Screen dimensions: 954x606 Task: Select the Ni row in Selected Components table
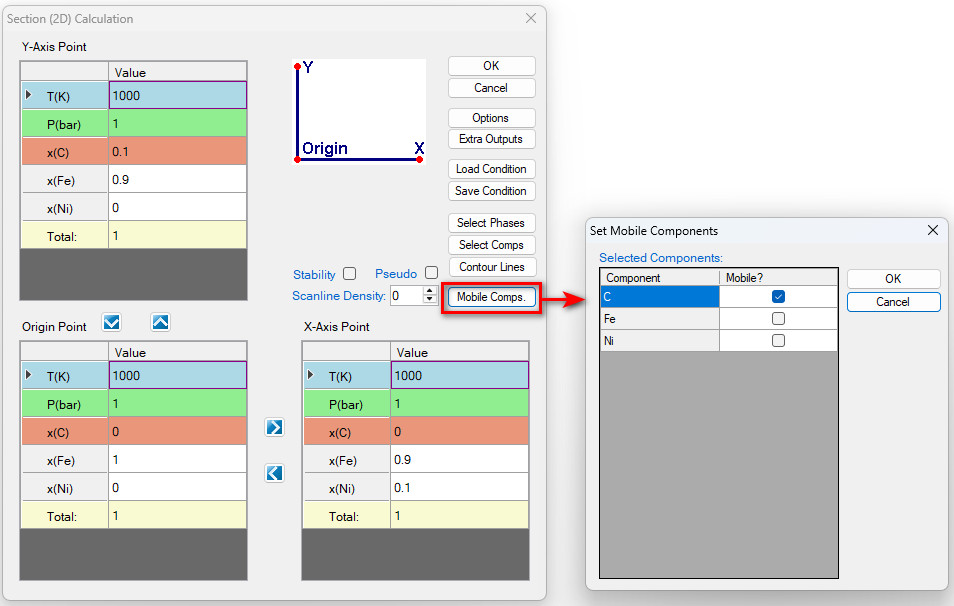pyautogui.click(x=659, y=341)
